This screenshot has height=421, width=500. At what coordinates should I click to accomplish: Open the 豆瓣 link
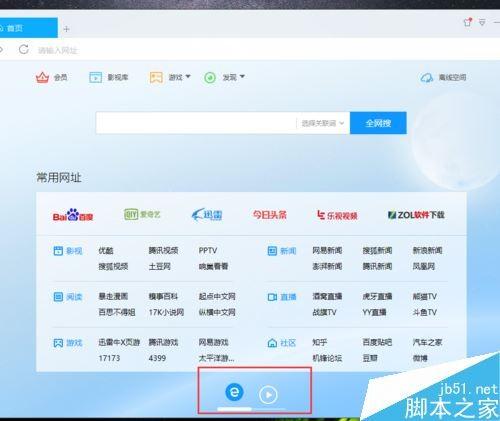tap(370, 358)
